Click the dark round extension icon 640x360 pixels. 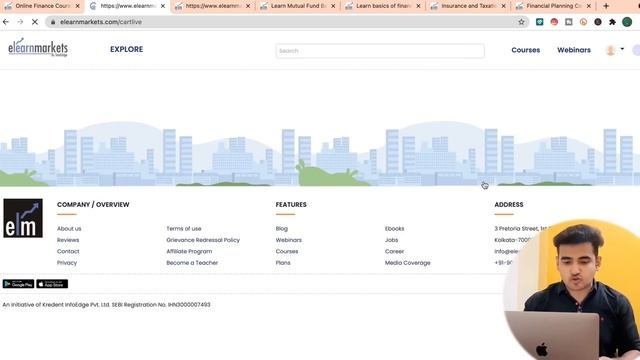[x=598, y=22]
